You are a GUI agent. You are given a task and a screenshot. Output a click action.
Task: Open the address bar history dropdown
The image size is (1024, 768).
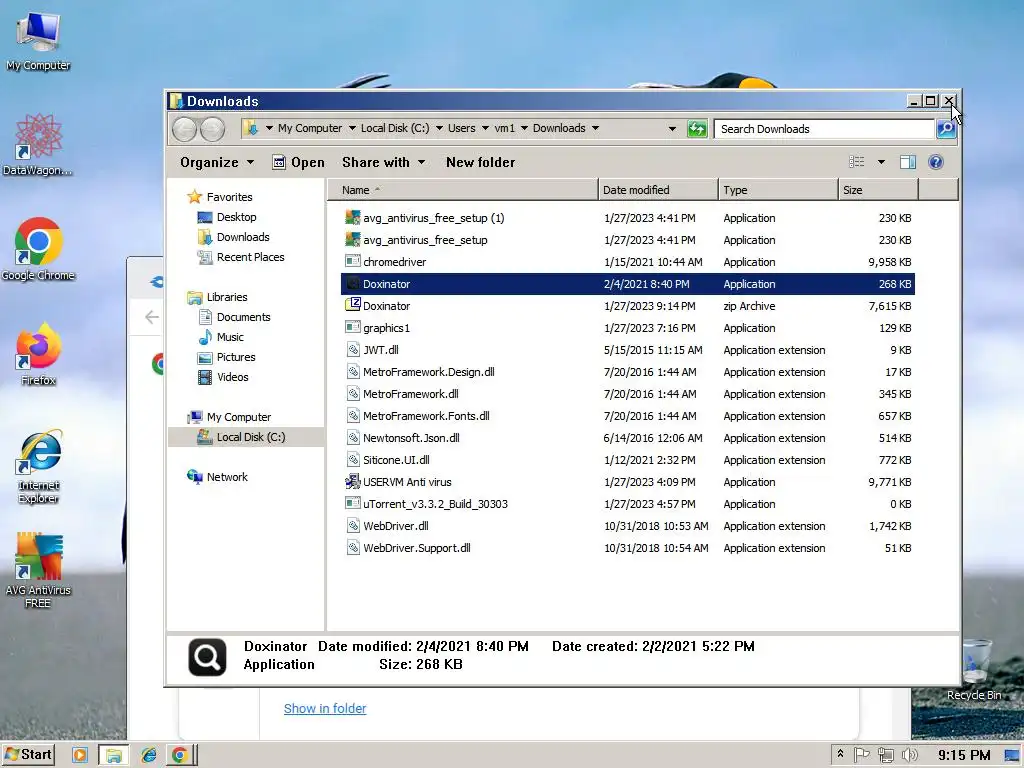click(672, 129)
